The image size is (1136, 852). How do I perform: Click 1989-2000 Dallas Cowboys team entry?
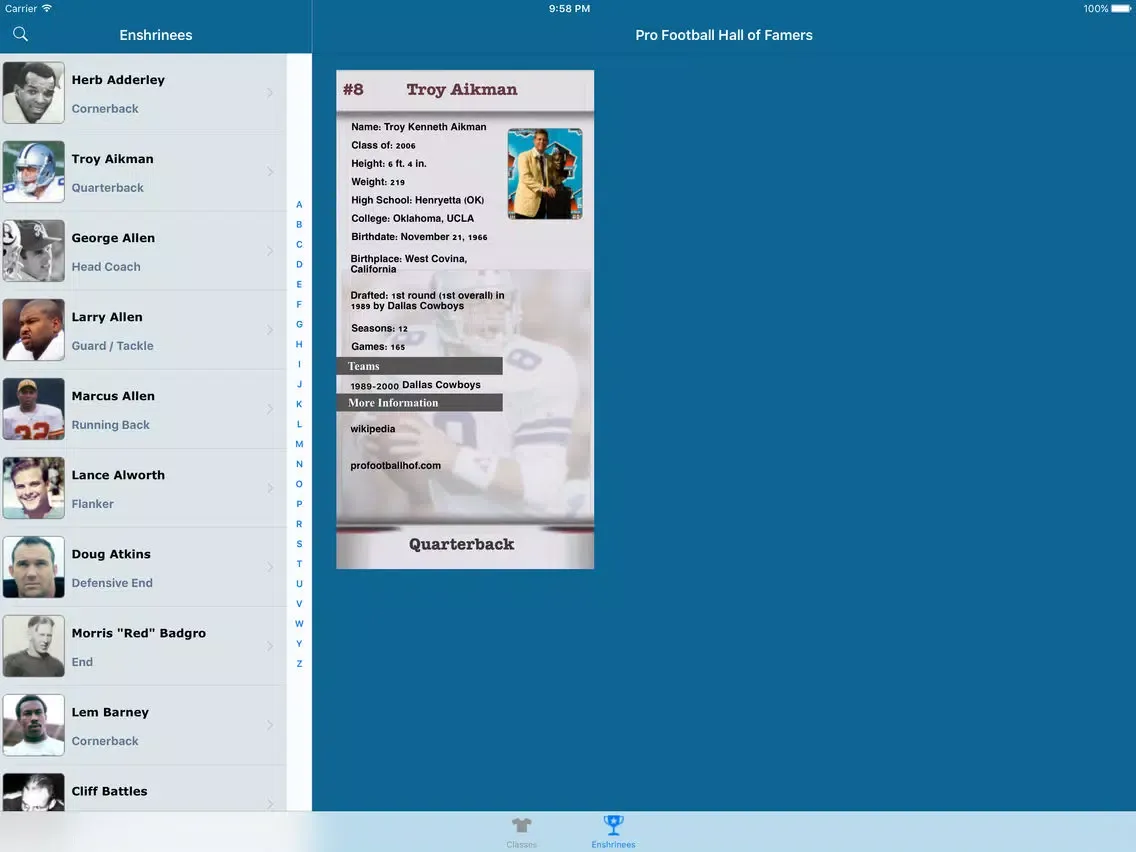[415, 385]
